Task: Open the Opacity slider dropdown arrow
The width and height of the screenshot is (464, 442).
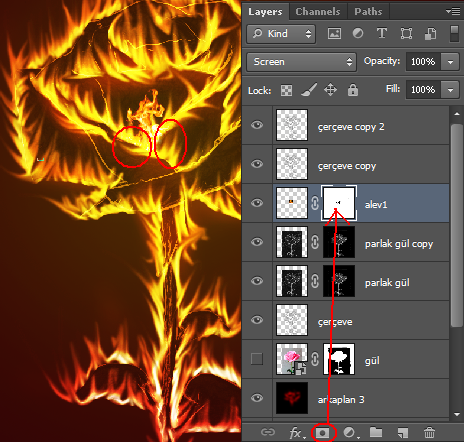Action: coord(450,62)
